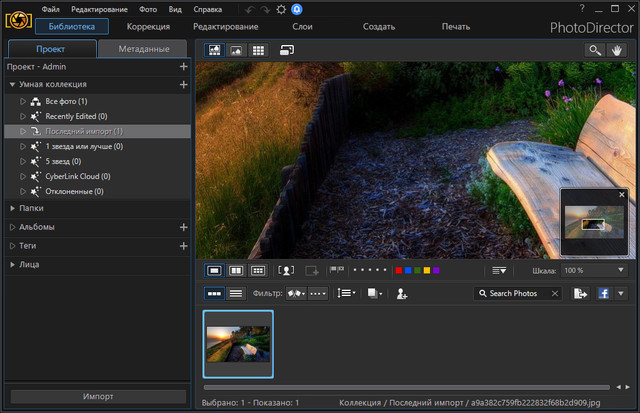Open the Справка menu
This screenshot has width=640, height=413.
208,9
